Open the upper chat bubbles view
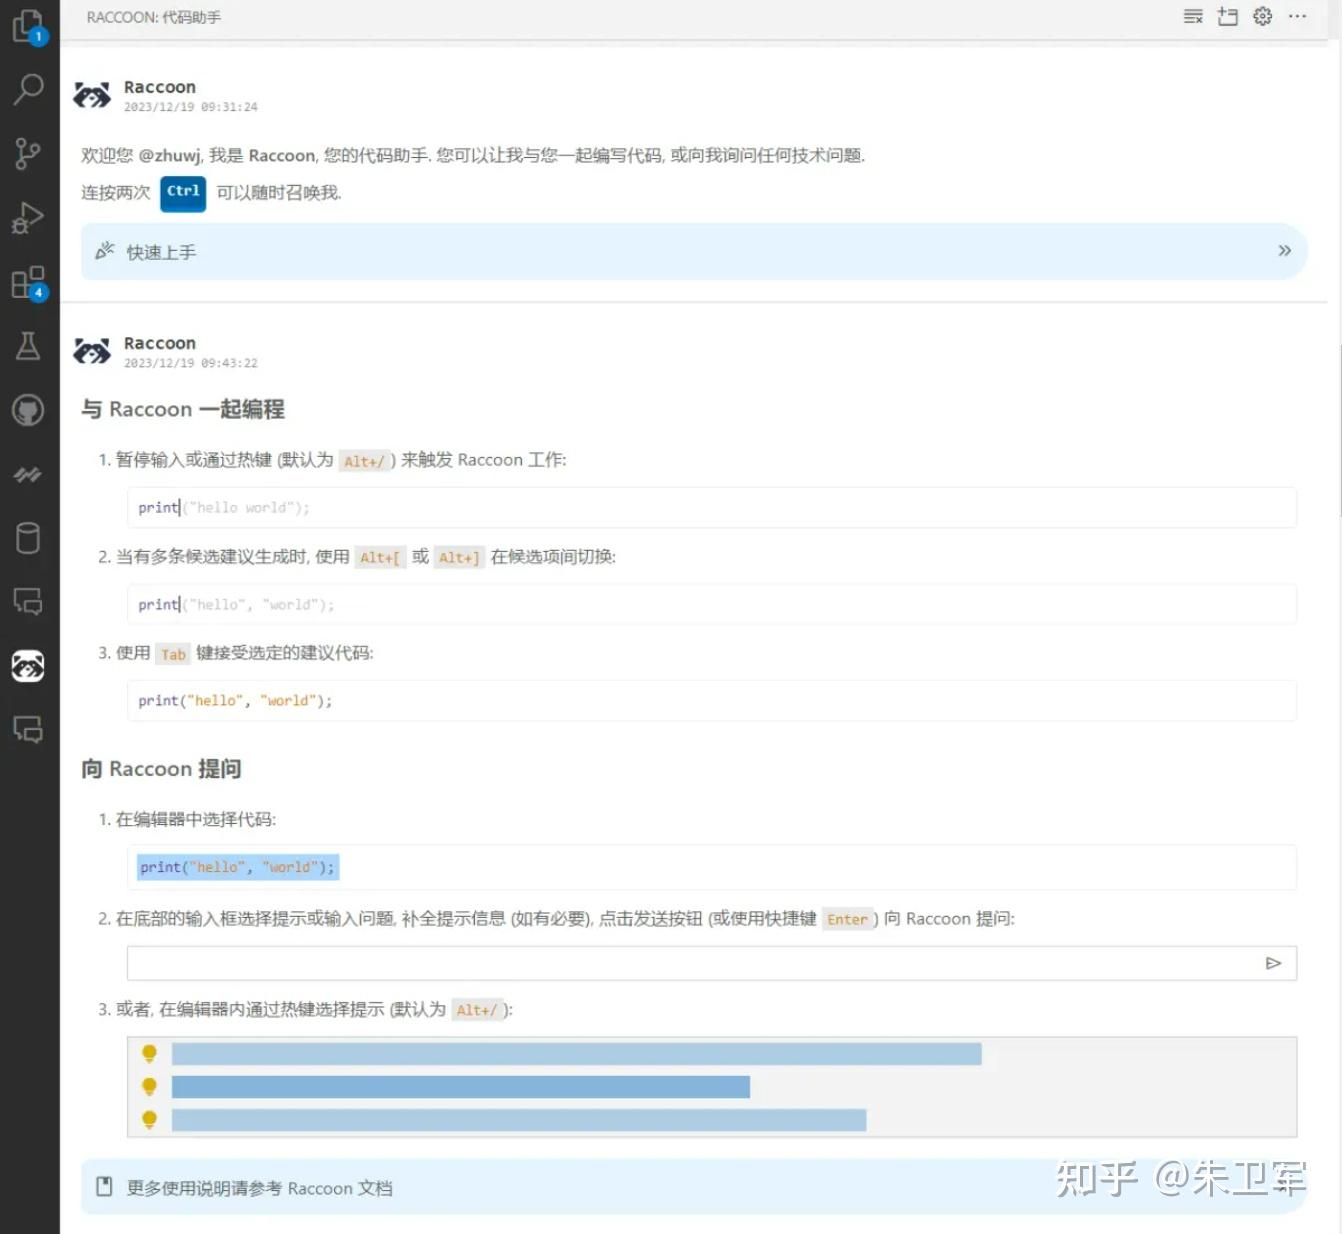The height and width of the screenshot is (1234, 1342). point(28,601)
